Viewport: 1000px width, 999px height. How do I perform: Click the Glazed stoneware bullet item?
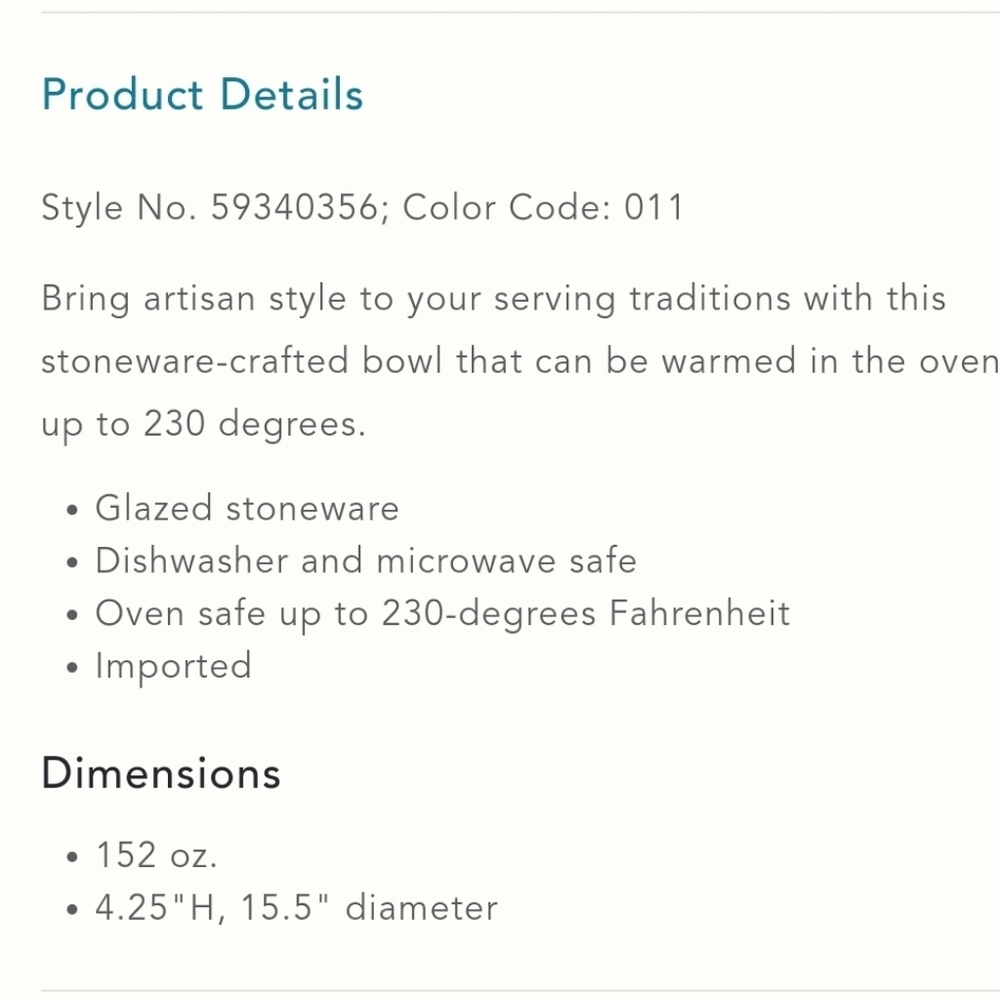(247, 508)
